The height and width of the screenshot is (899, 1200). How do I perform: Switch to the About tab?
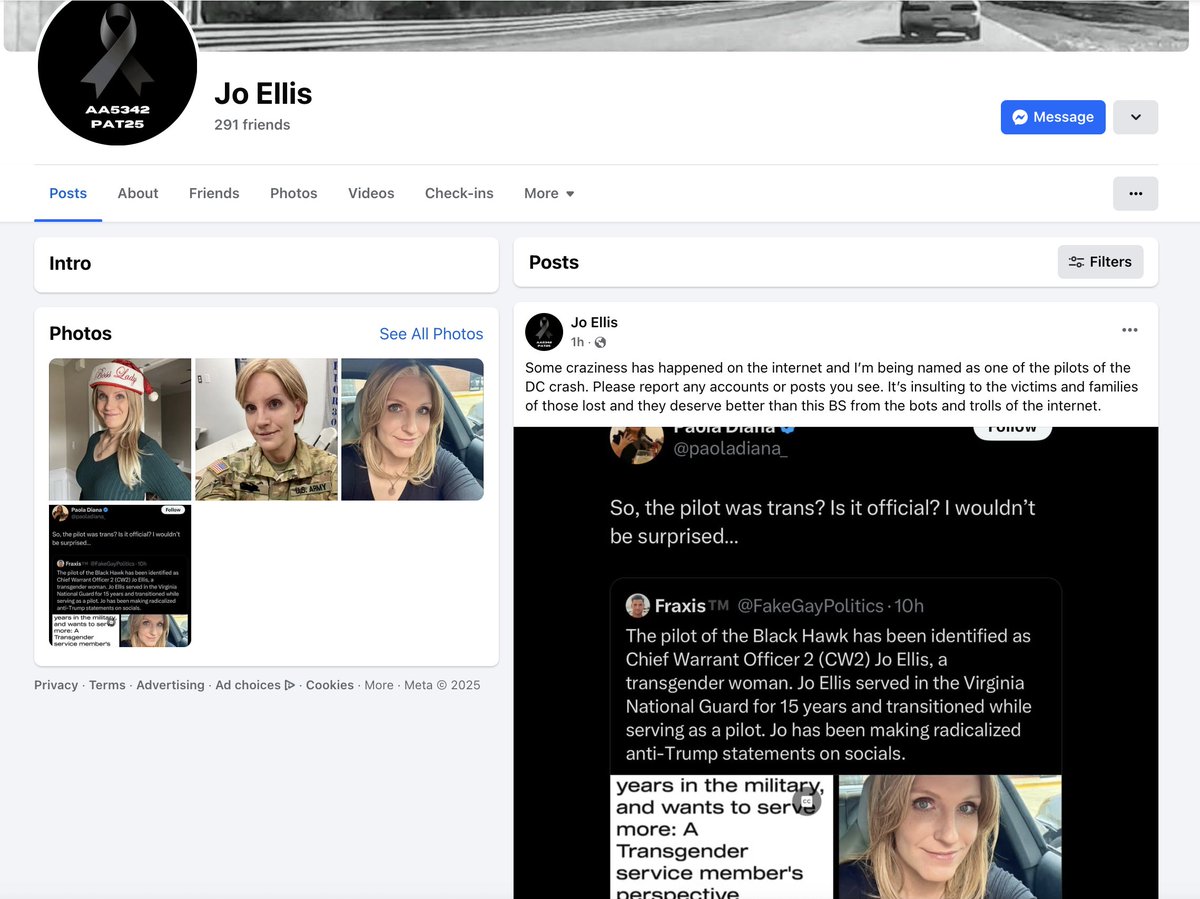point(137,193)
